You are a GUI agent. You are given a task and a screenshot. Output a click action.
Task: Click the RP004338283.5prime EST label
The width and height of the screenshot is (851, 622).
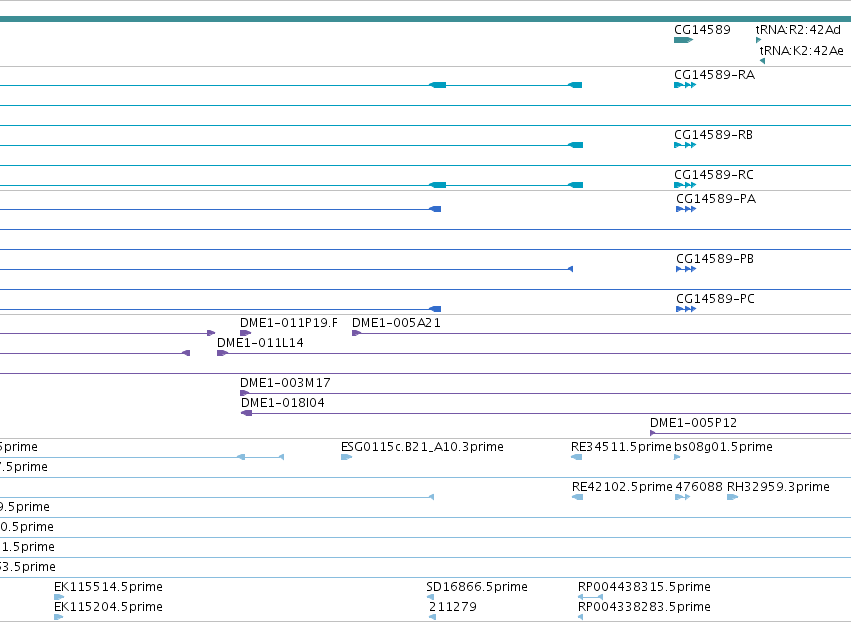click(x=644, y=607)
